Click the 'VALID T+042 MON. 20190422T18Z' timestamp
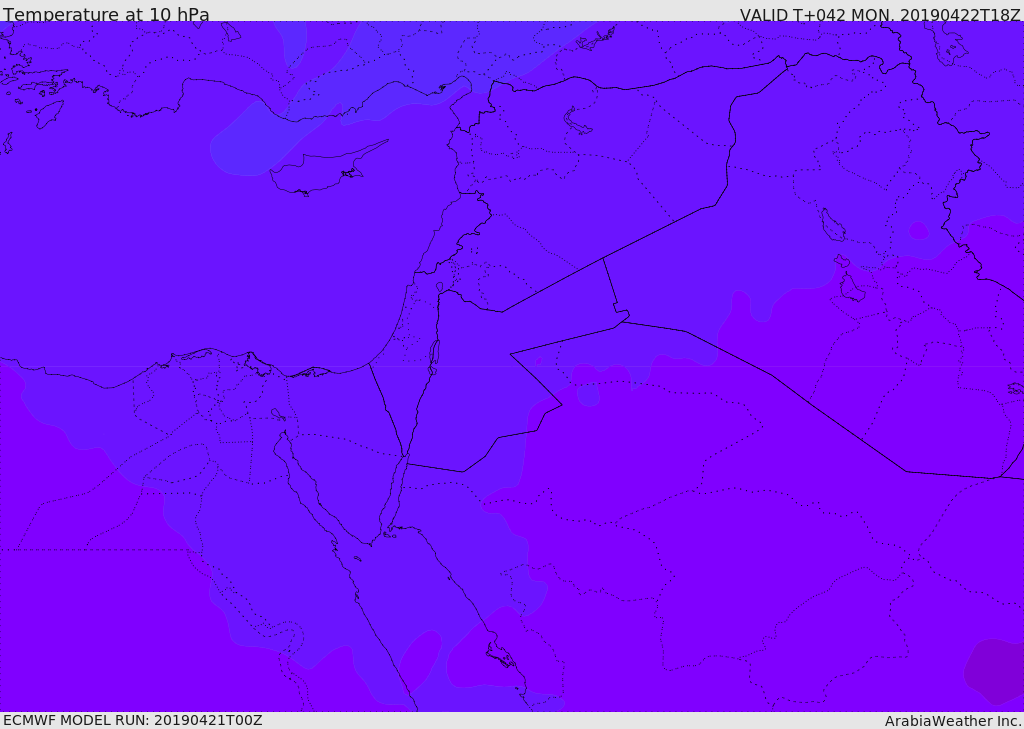The height and width of the screenshot is (729, 1024). (x=880, y=14)
